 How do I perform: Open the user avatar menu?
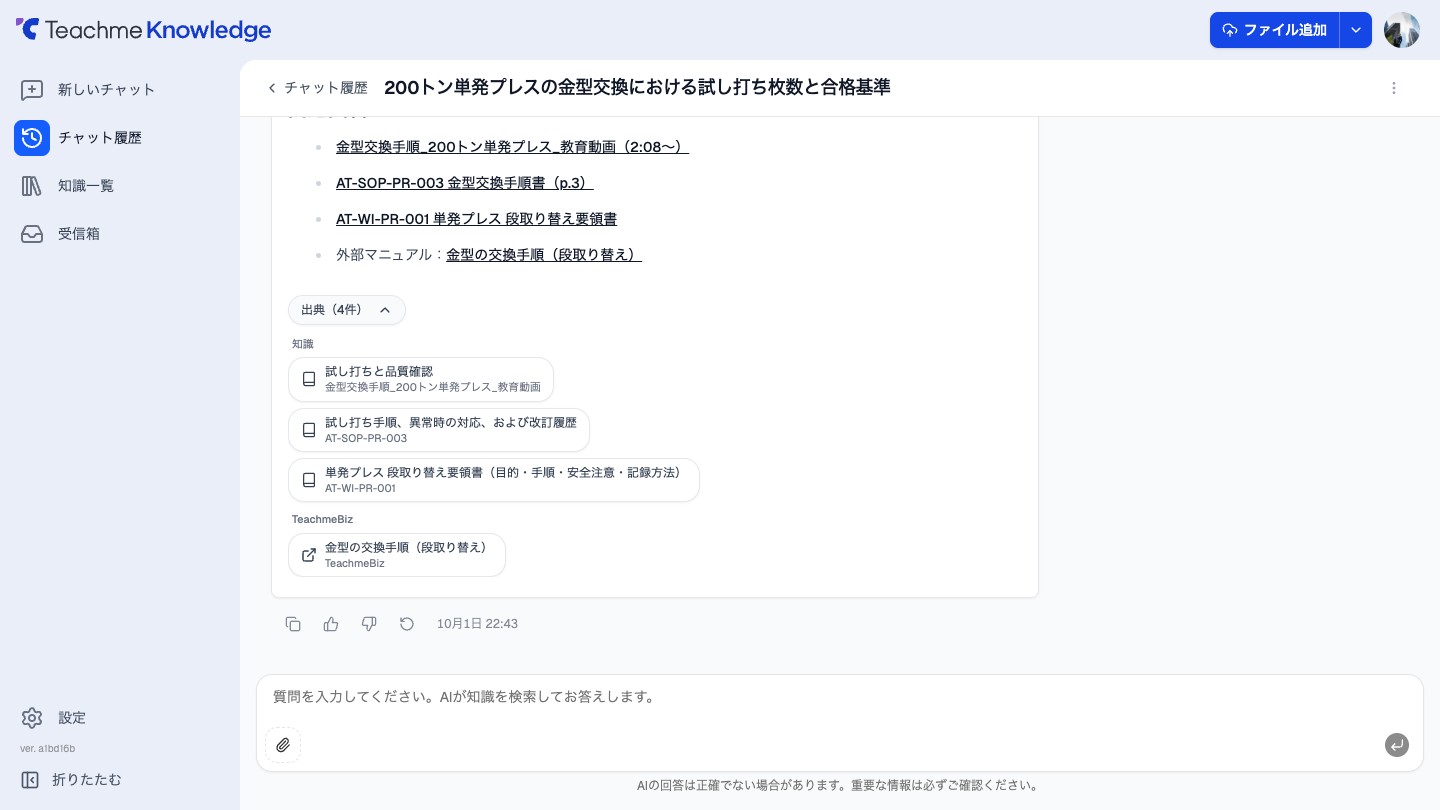tap(1402, 30)
